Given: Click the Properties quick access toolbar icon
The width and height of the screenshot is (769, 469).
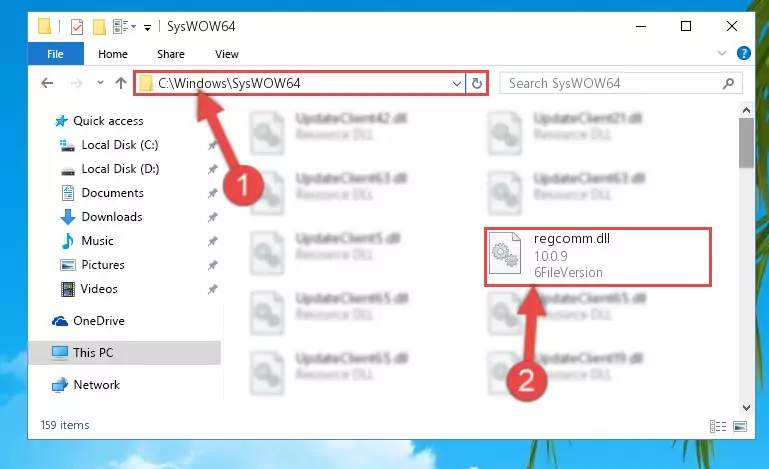Looking at the screenshot, I should point(77,26).
